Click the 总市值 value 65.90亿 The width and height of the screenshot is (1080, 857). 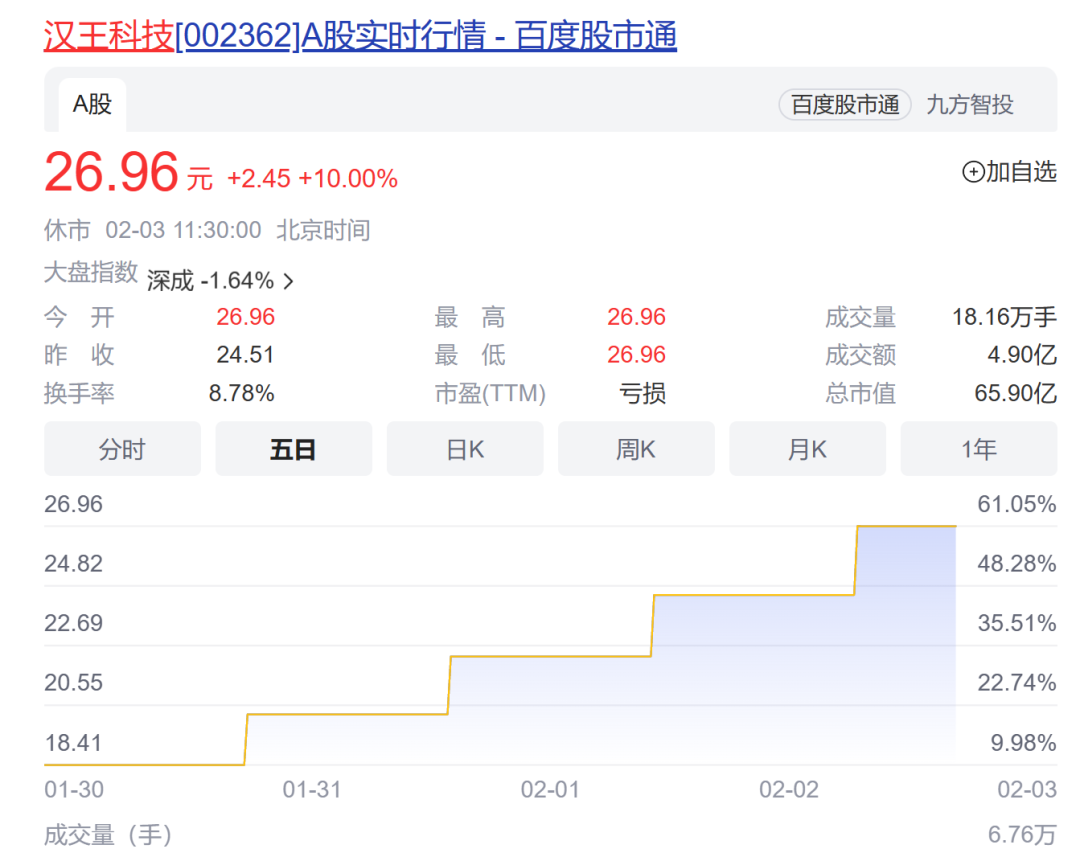1015,393
